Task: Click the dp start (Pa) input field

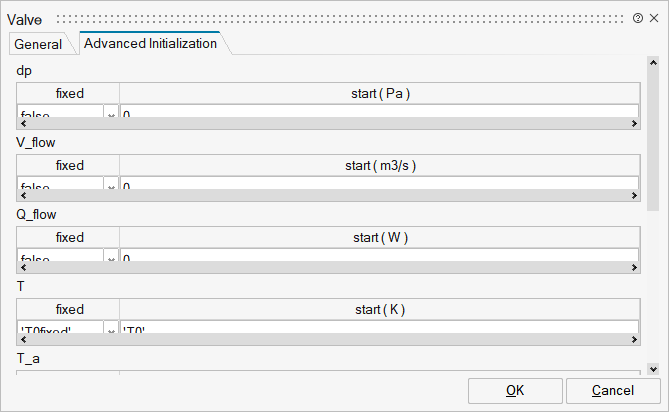Action: click(379, 112)
